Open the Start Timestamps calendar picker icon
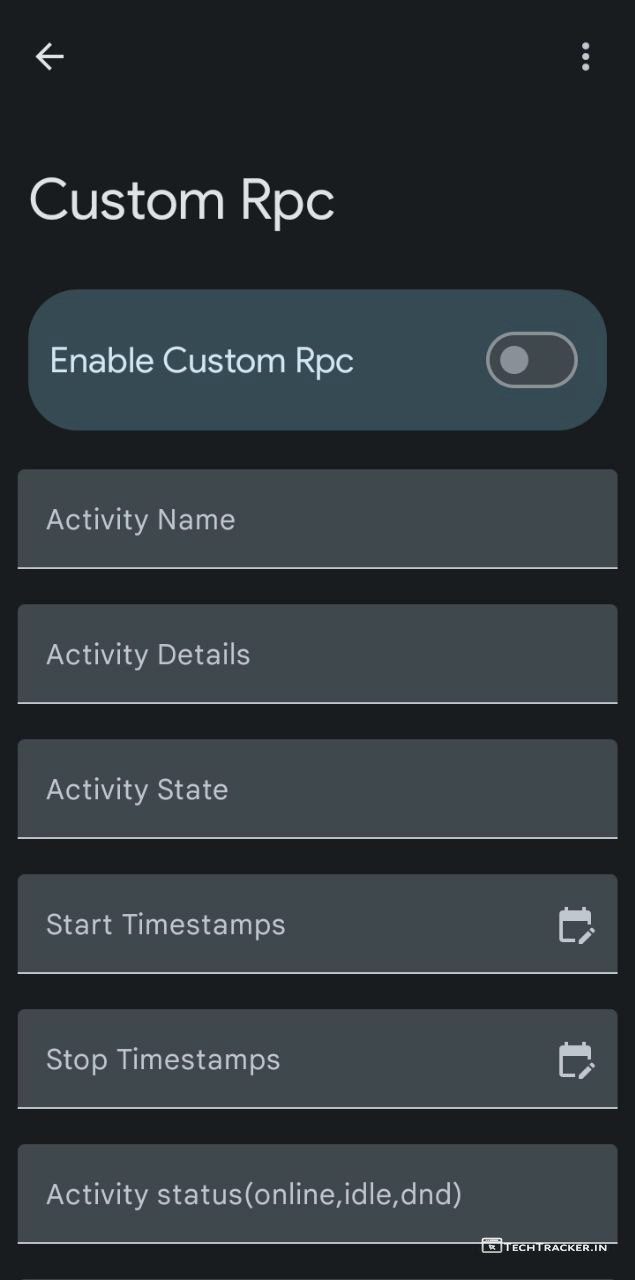 575,925
